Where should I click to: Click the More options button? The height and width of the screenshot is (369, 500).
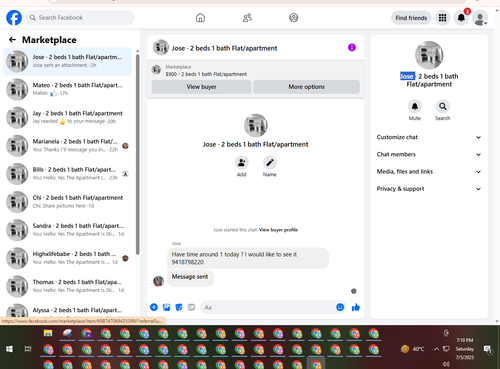point(306,87)
